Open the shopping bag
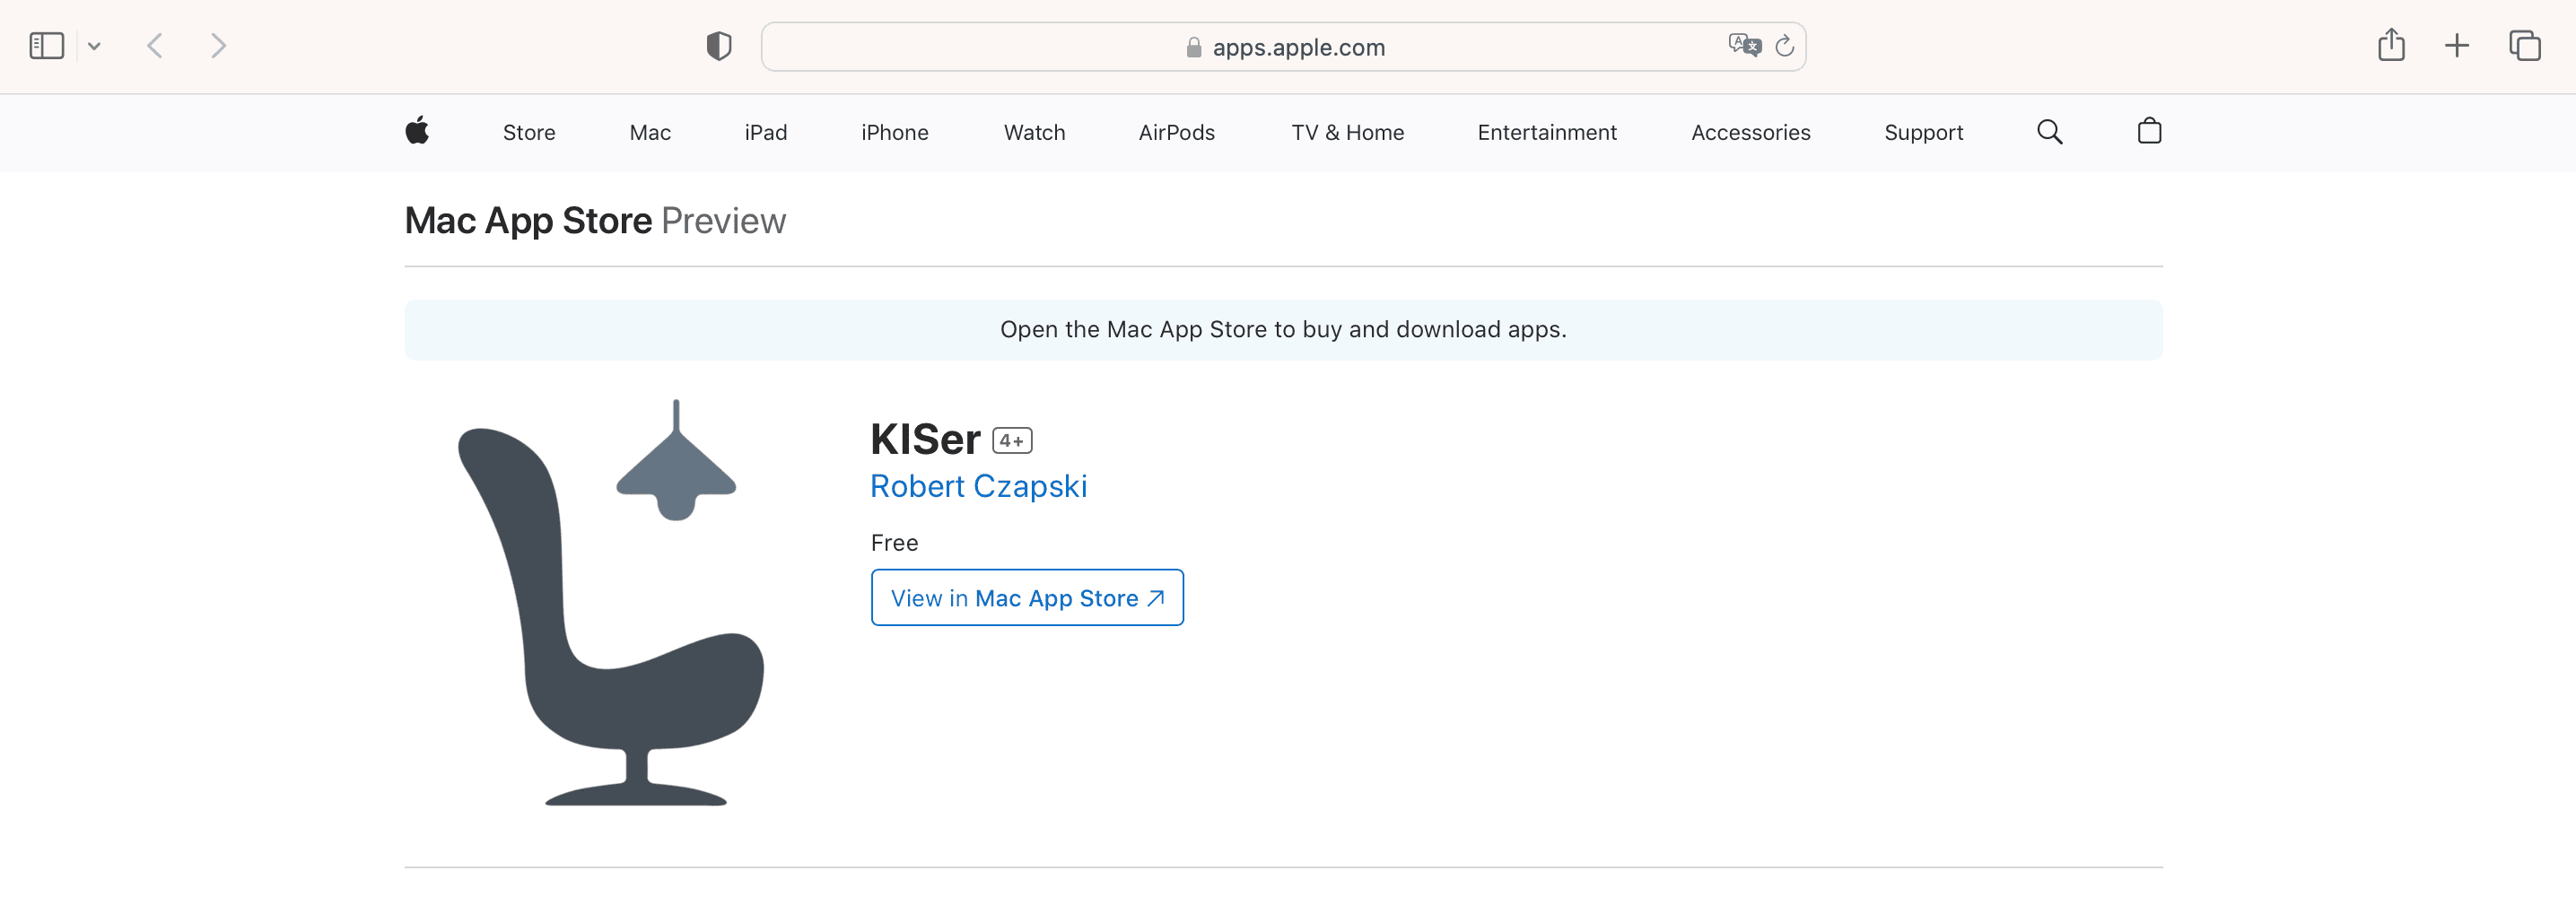The height and width of the screenshot is (897, 2576). (x=2149, y=131)
